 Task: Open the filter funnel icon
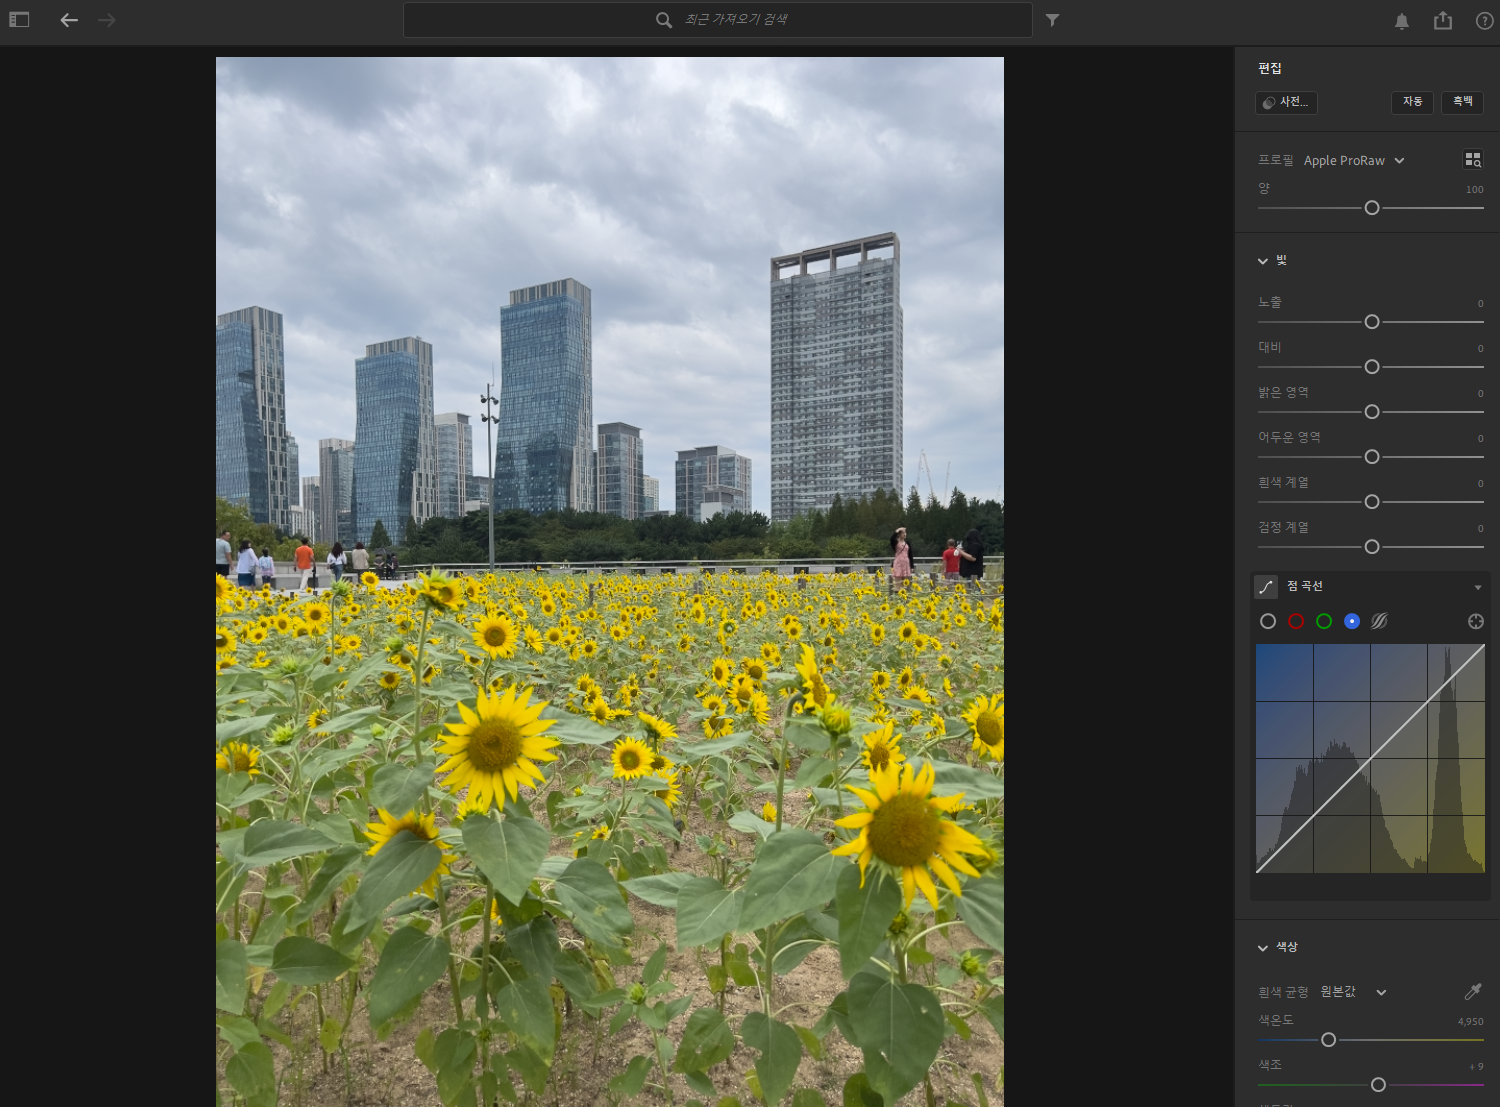(1052, 20)
